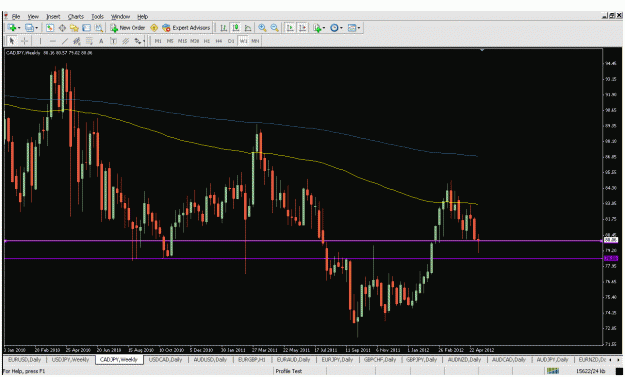Switch timeframe to M15

[x=182, y=41]
